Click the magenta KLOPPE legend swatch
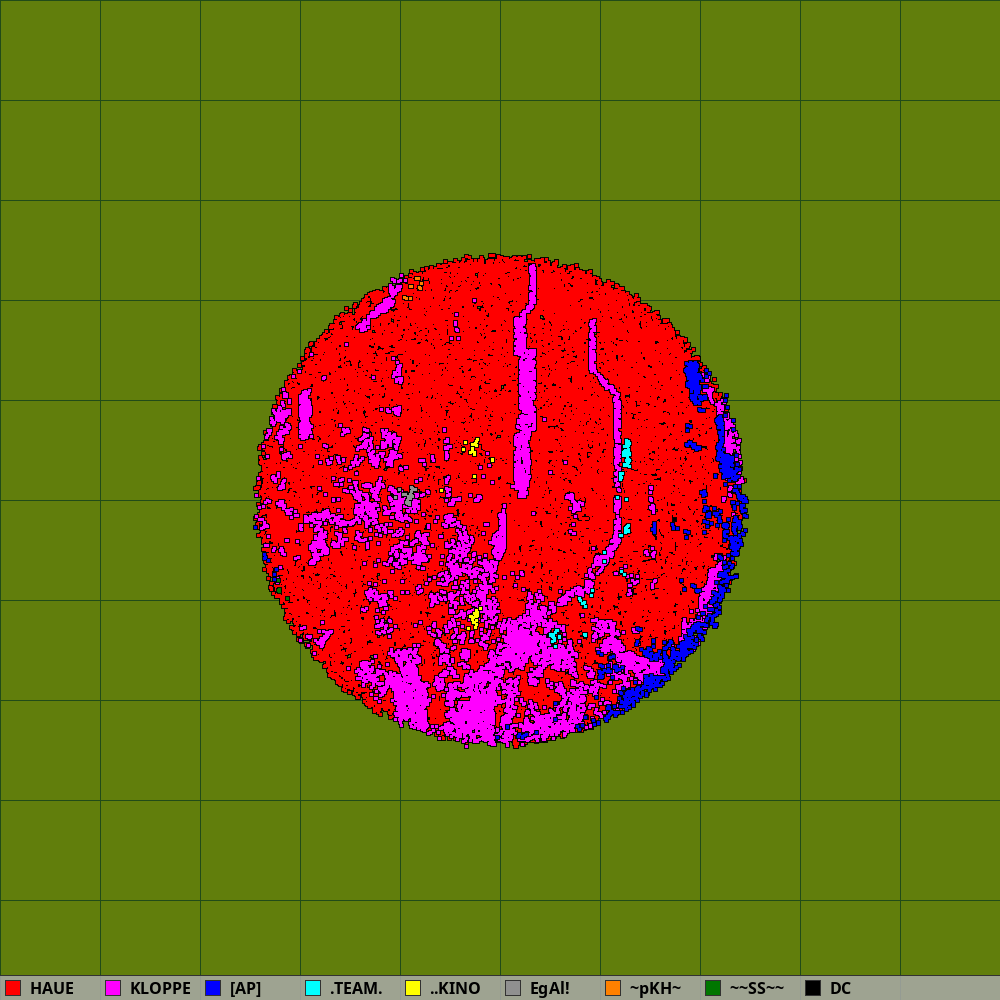1000x1000 pixels. point(113,988)
